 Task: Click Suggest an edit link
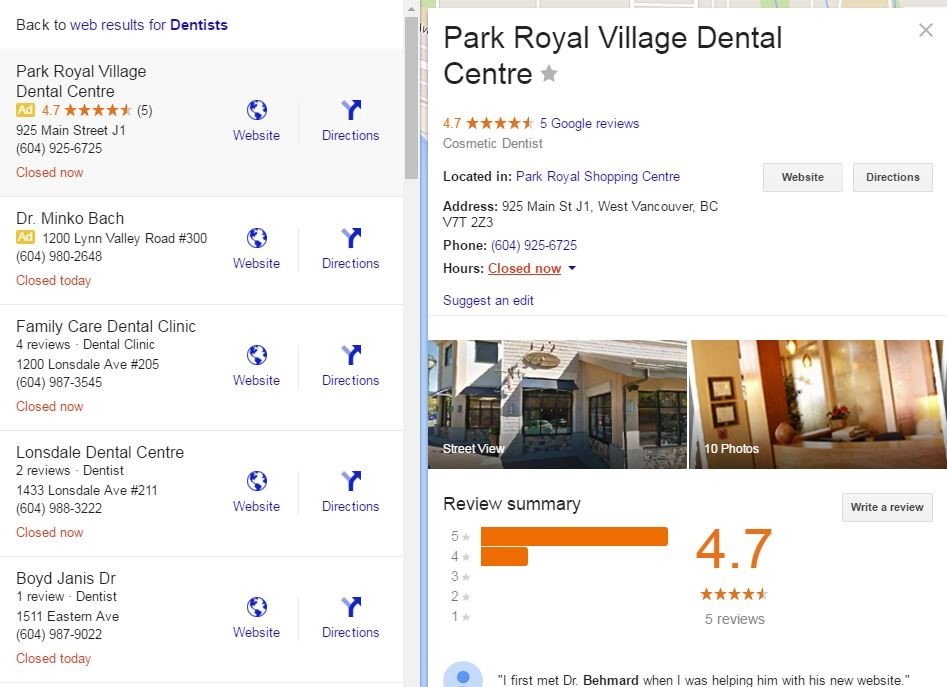[x=488, y=301]
